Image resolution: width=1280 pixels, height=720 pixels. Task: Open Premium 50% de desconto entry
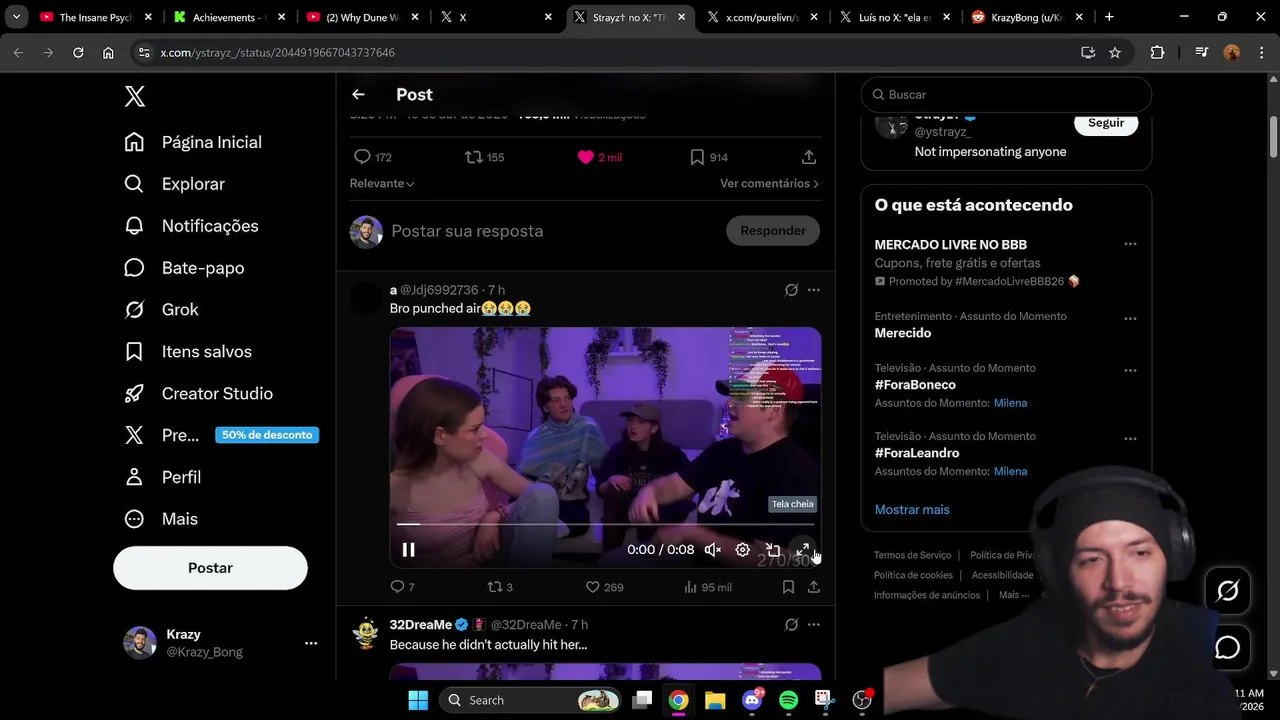click(220, 435)
